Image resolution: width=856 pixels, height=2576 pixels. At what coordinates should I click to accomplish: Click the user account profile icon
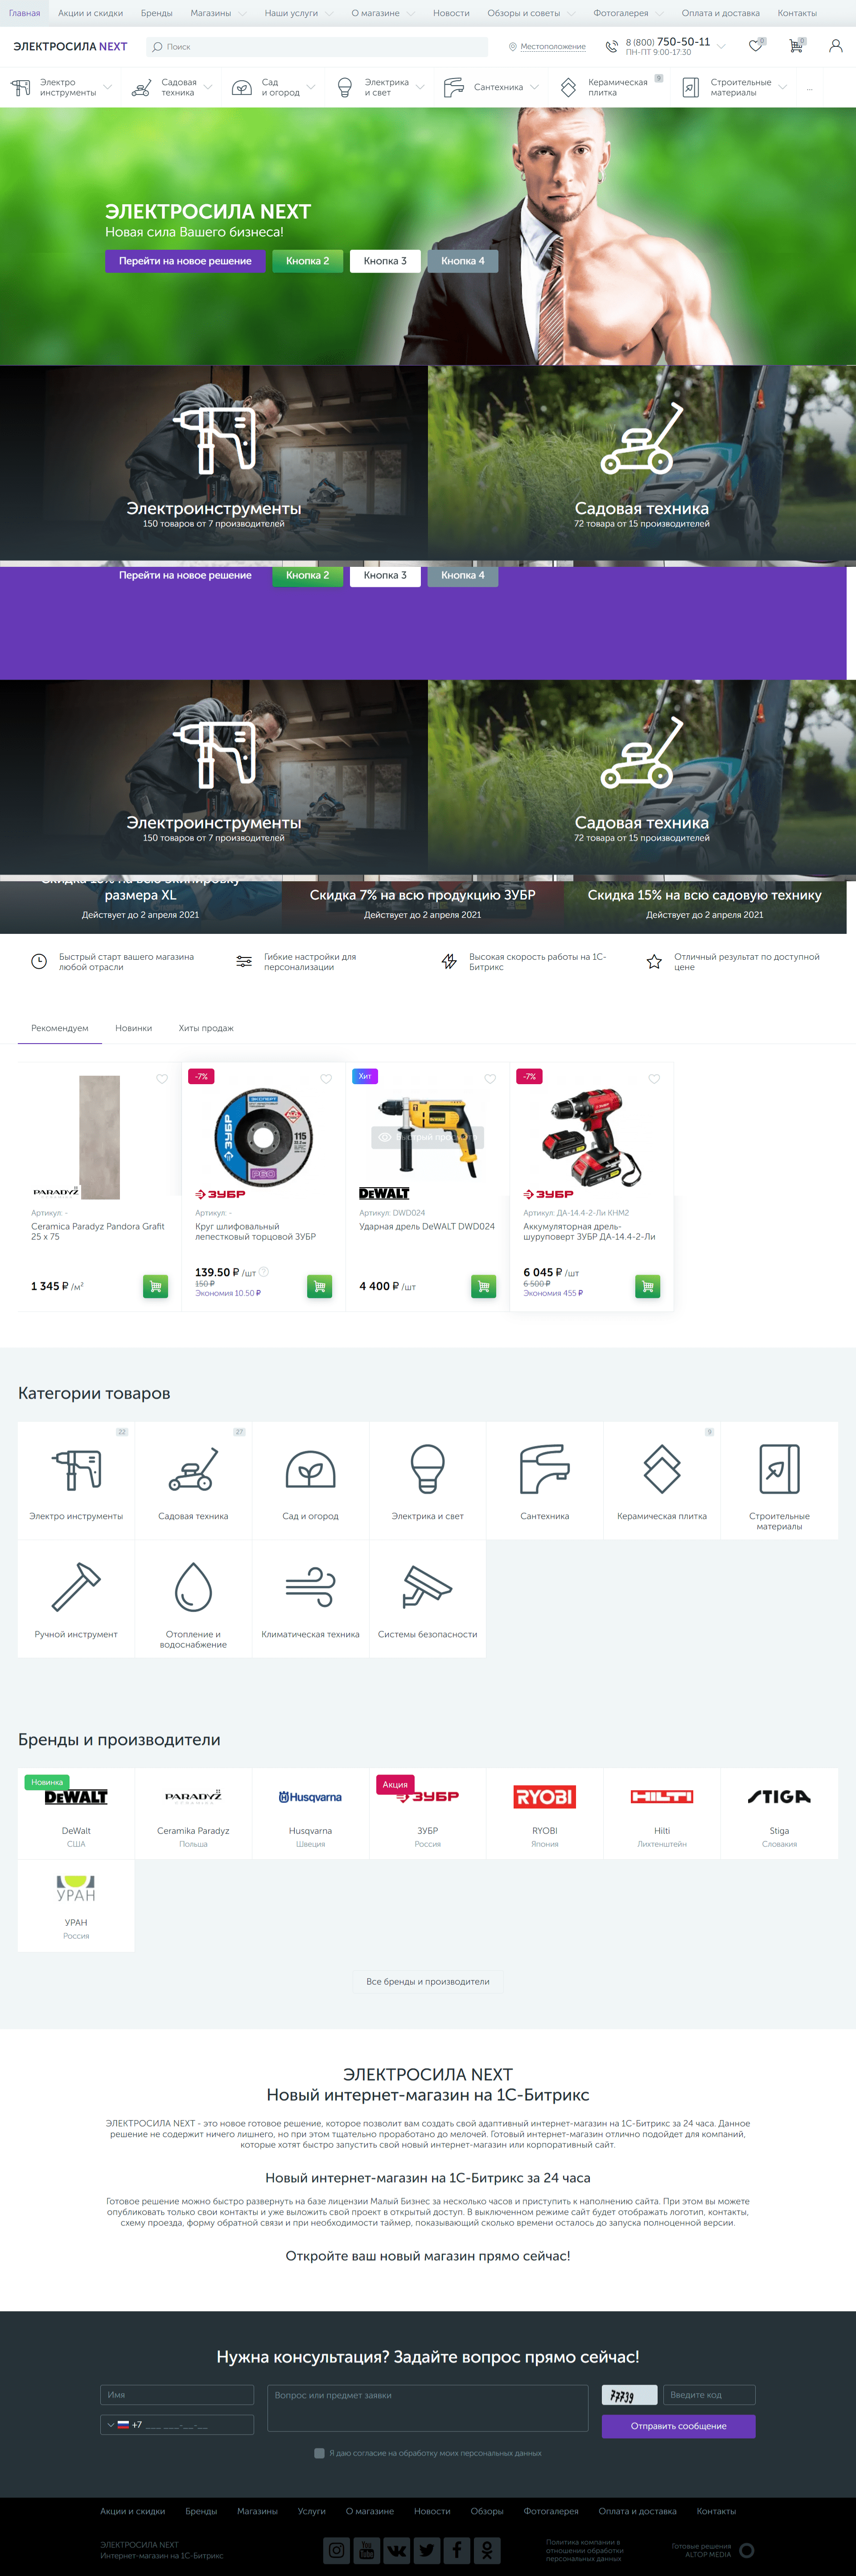coord(835,46)
